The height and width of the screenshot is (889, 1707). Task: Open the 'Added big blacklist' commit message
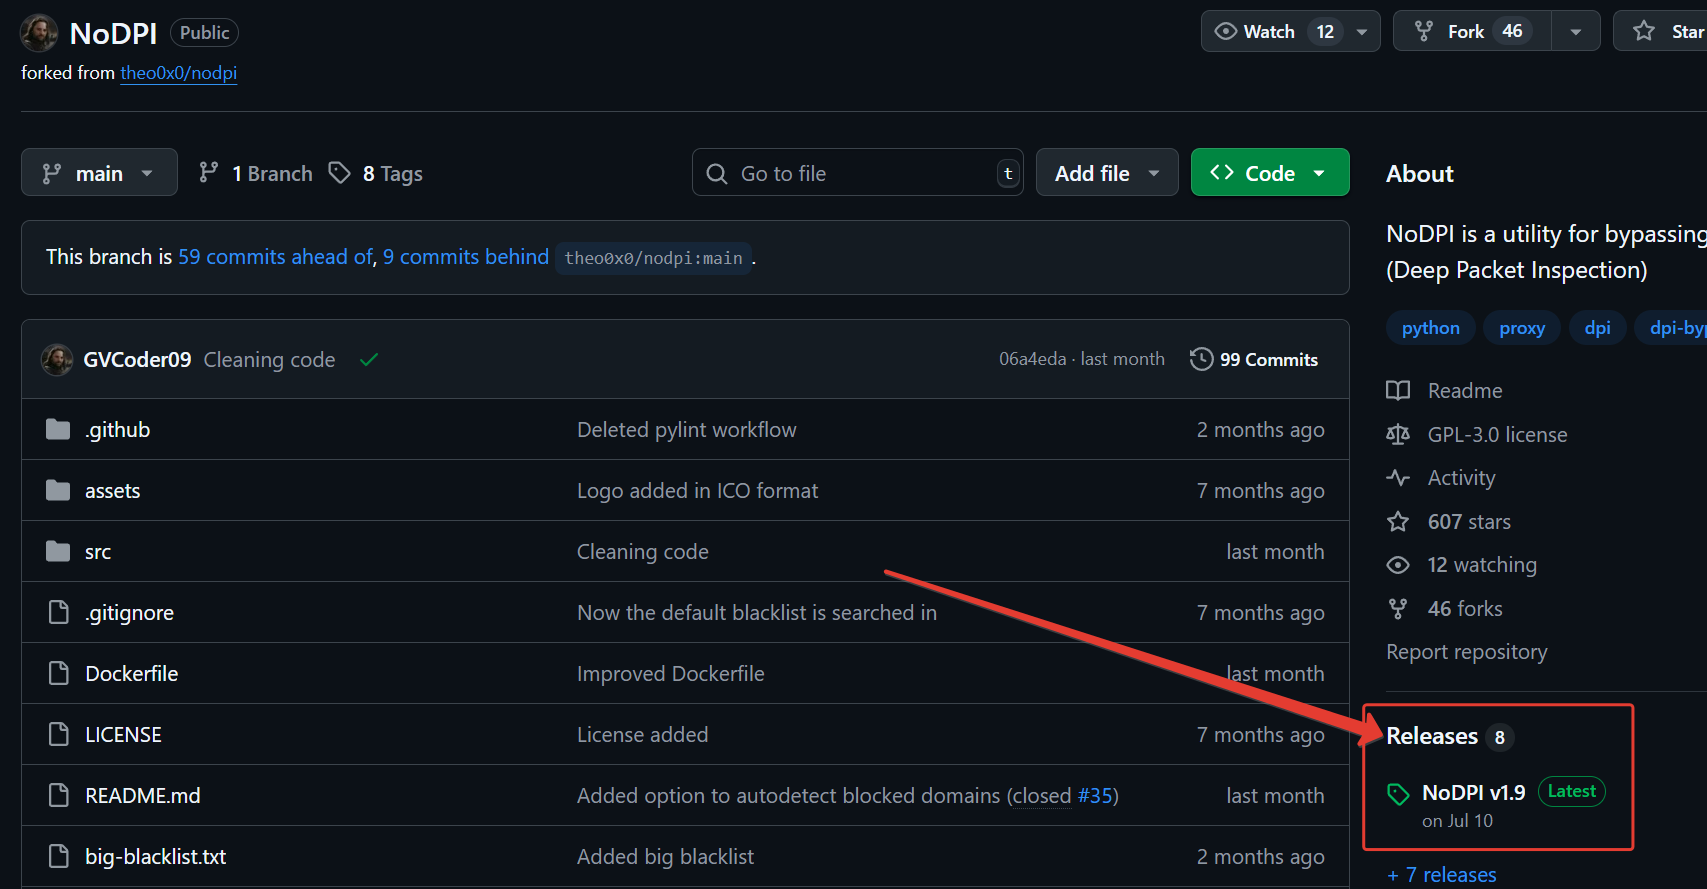(665, 857)
